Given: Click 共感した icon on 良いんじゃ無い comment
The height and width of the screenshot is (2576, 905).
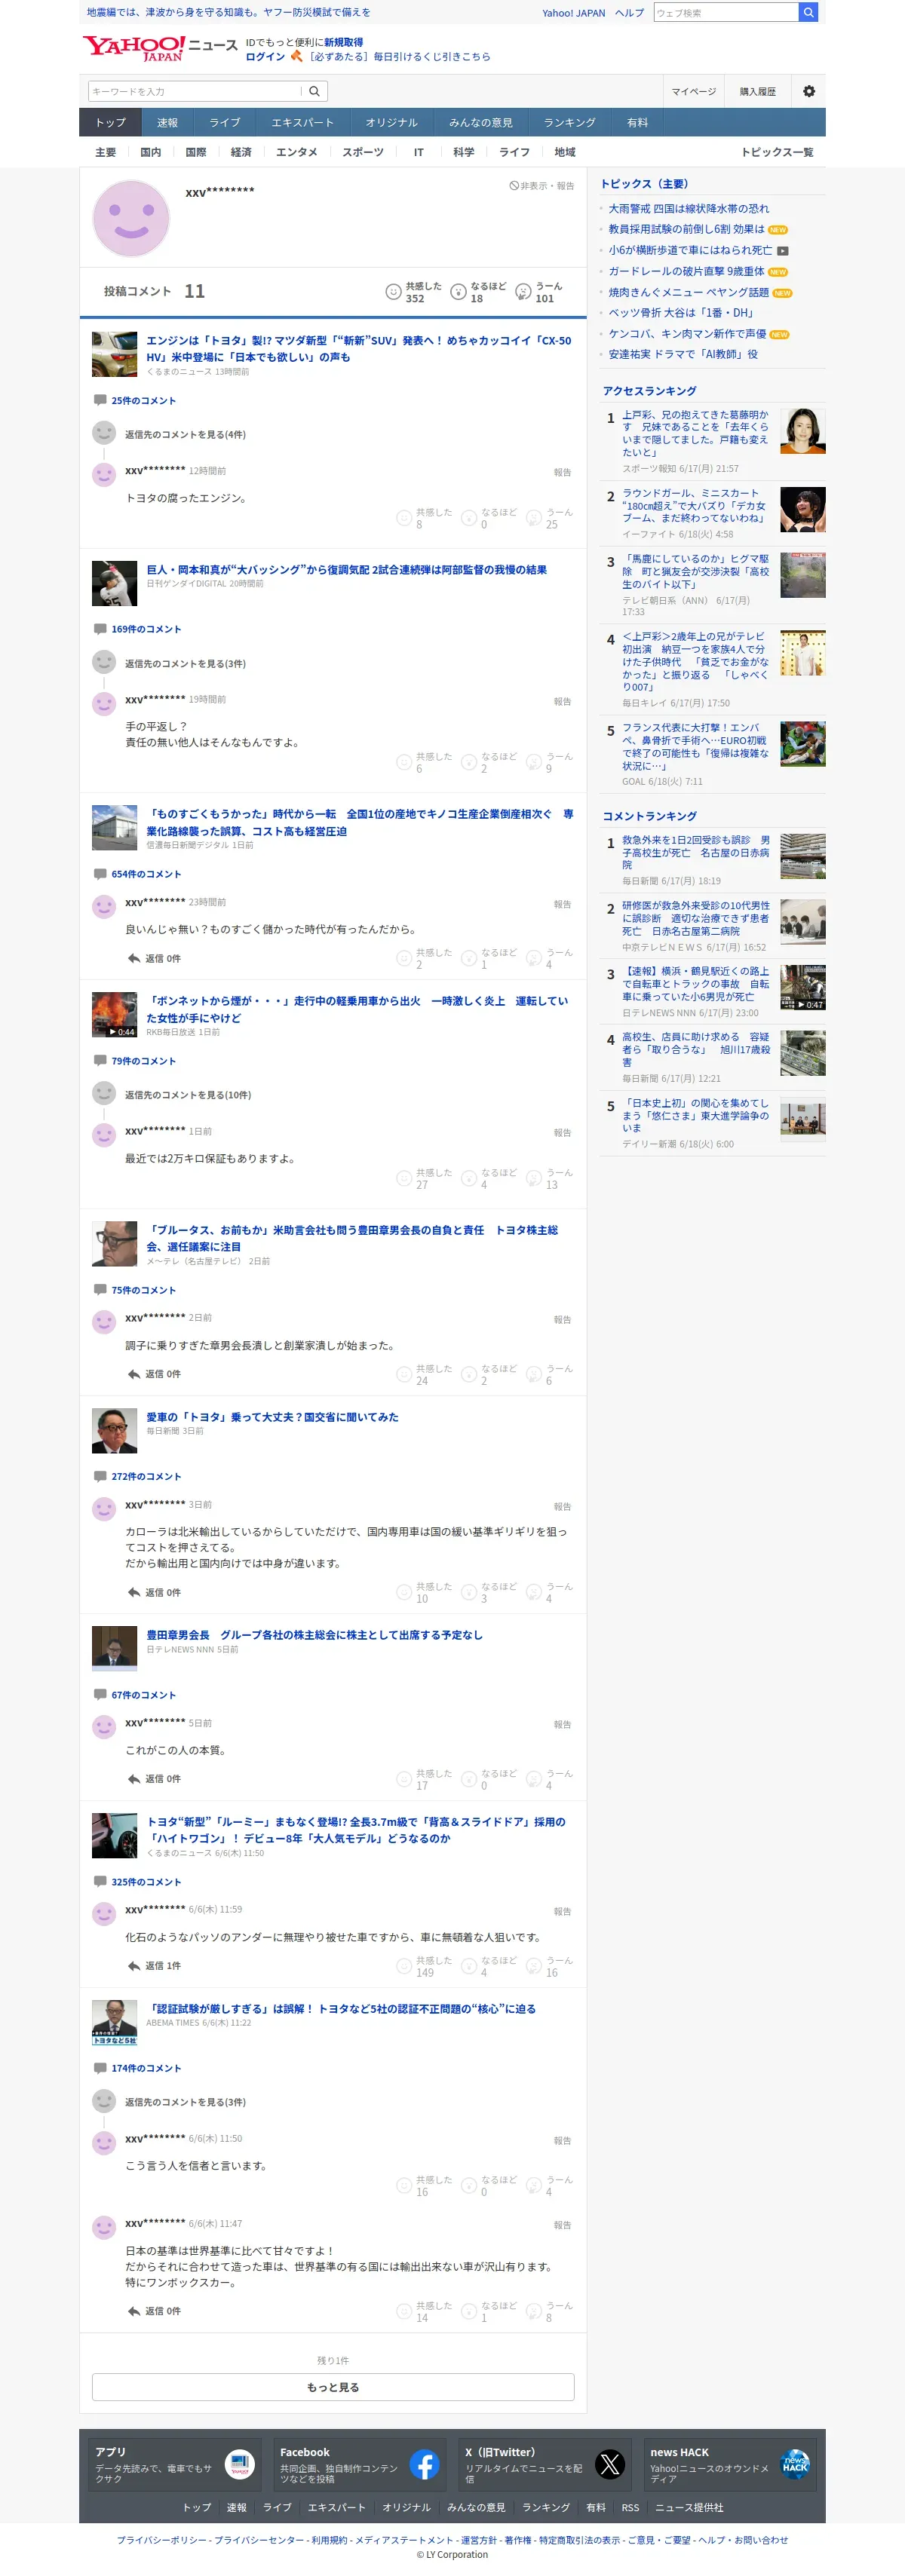Looking at the screenshot, I should 404,958.
